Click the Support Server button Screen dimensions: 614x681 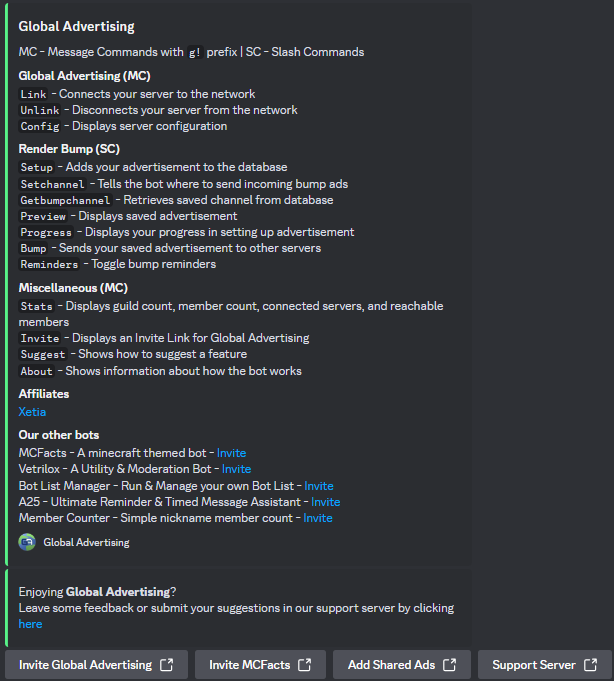(545, 664)
